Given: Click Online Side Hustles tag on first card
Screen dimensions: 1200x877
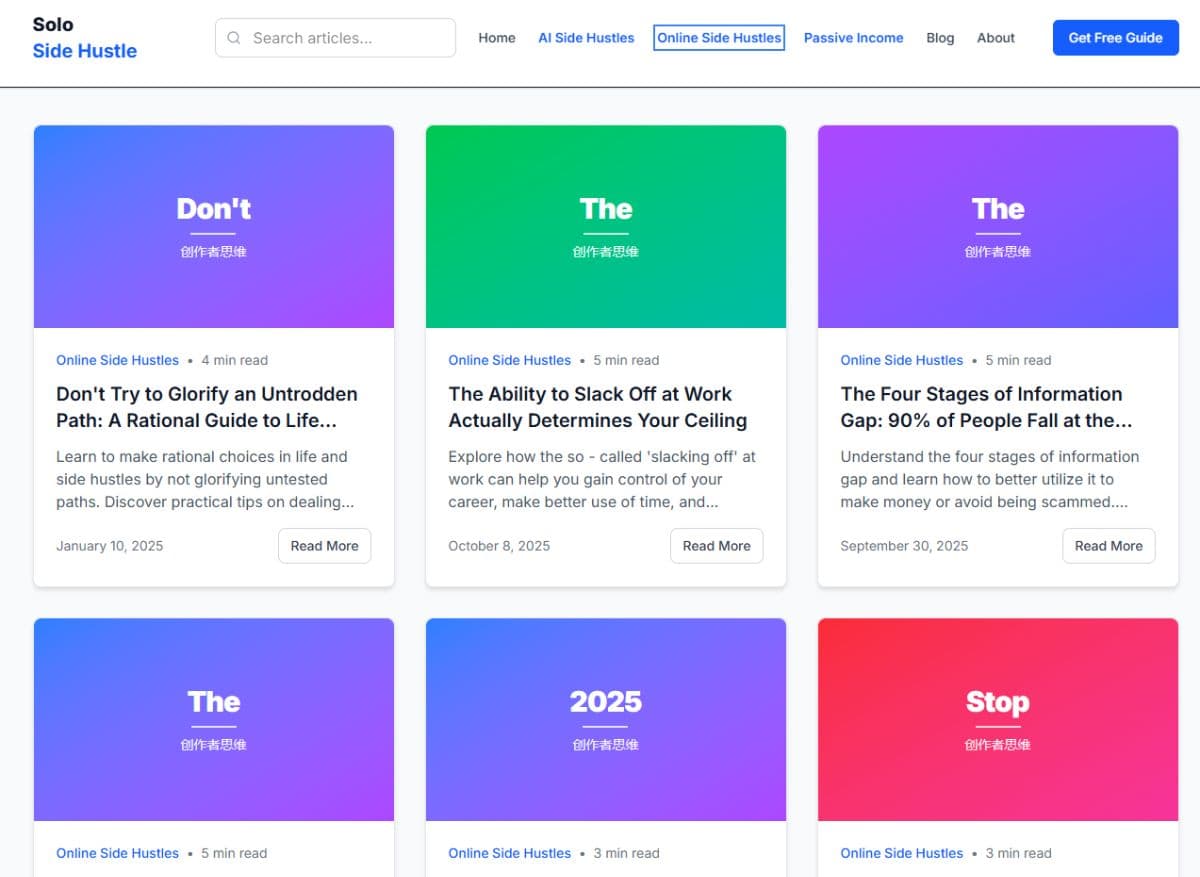Looking at the screenshot, I should click(117, 360).
